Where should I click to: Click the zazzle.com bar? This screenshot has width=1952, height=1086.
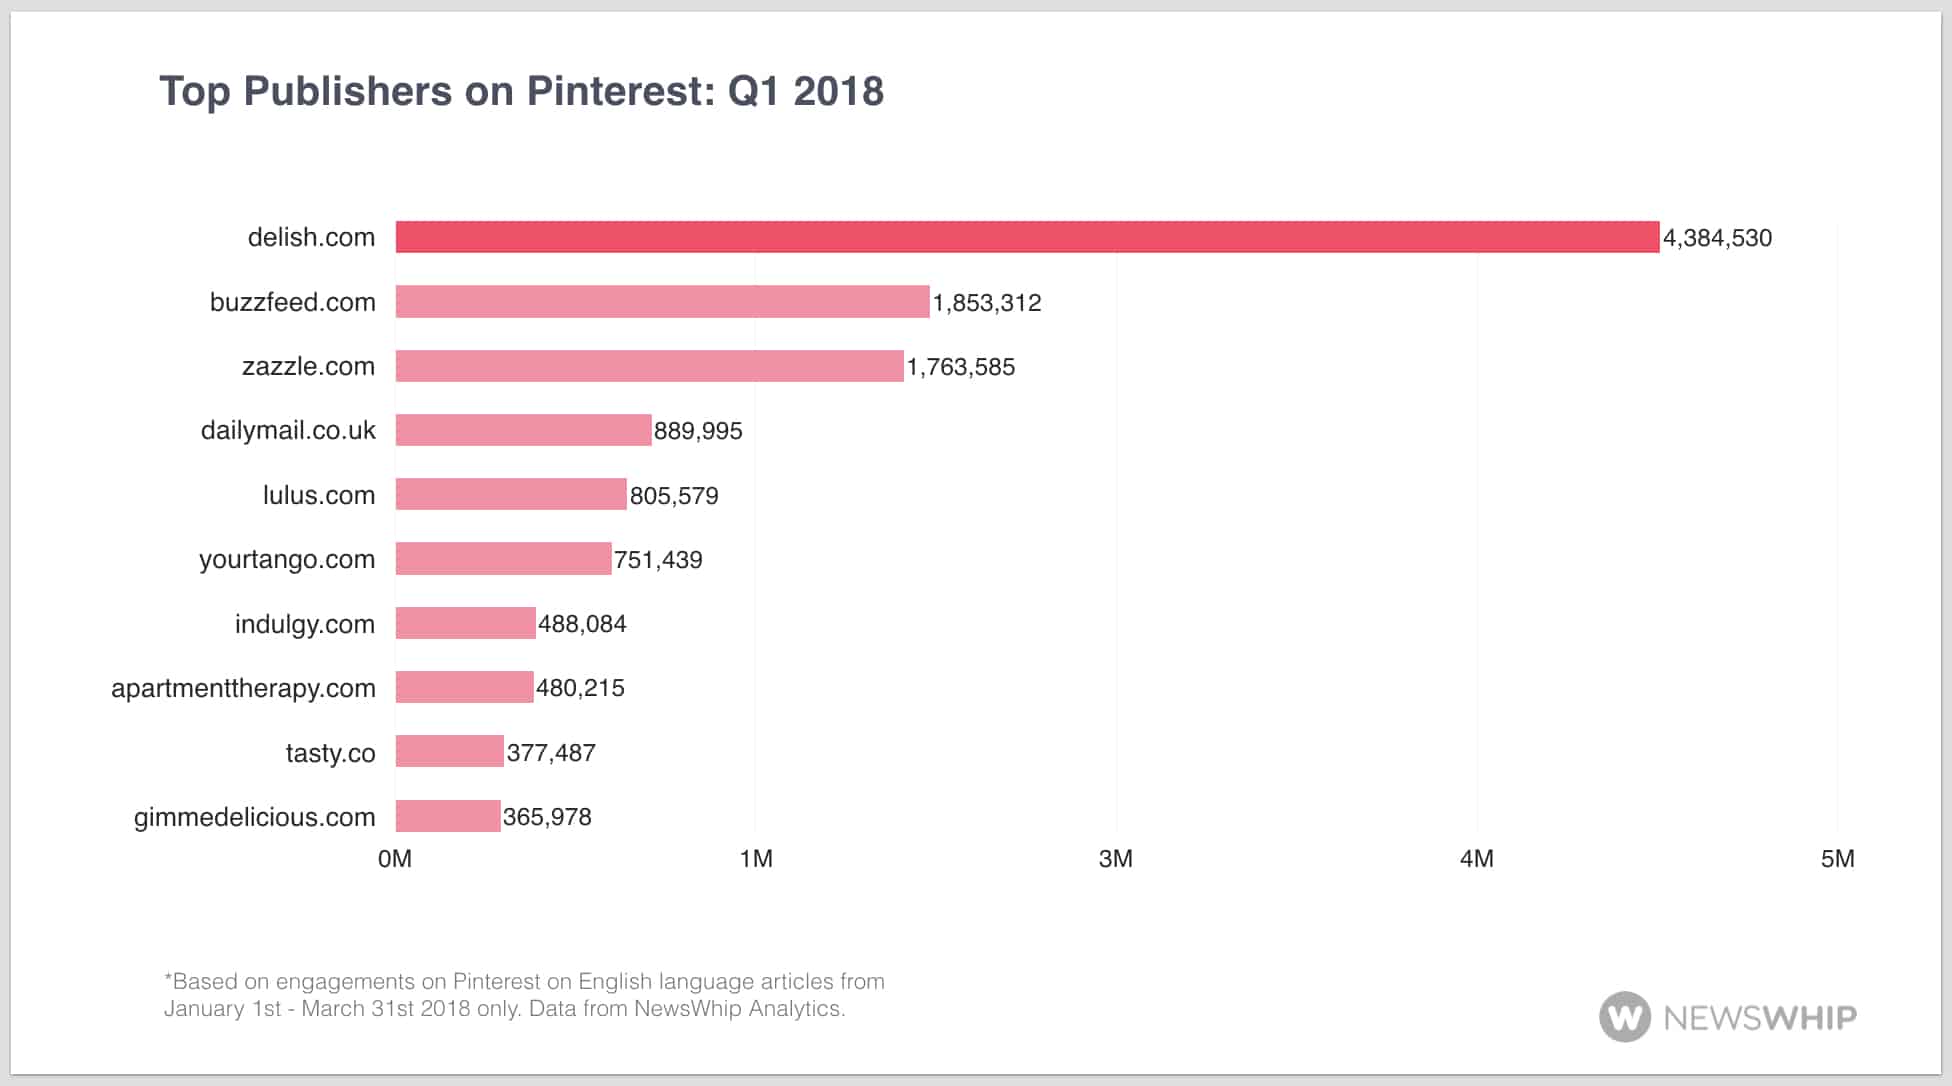(x=649, y=366)
